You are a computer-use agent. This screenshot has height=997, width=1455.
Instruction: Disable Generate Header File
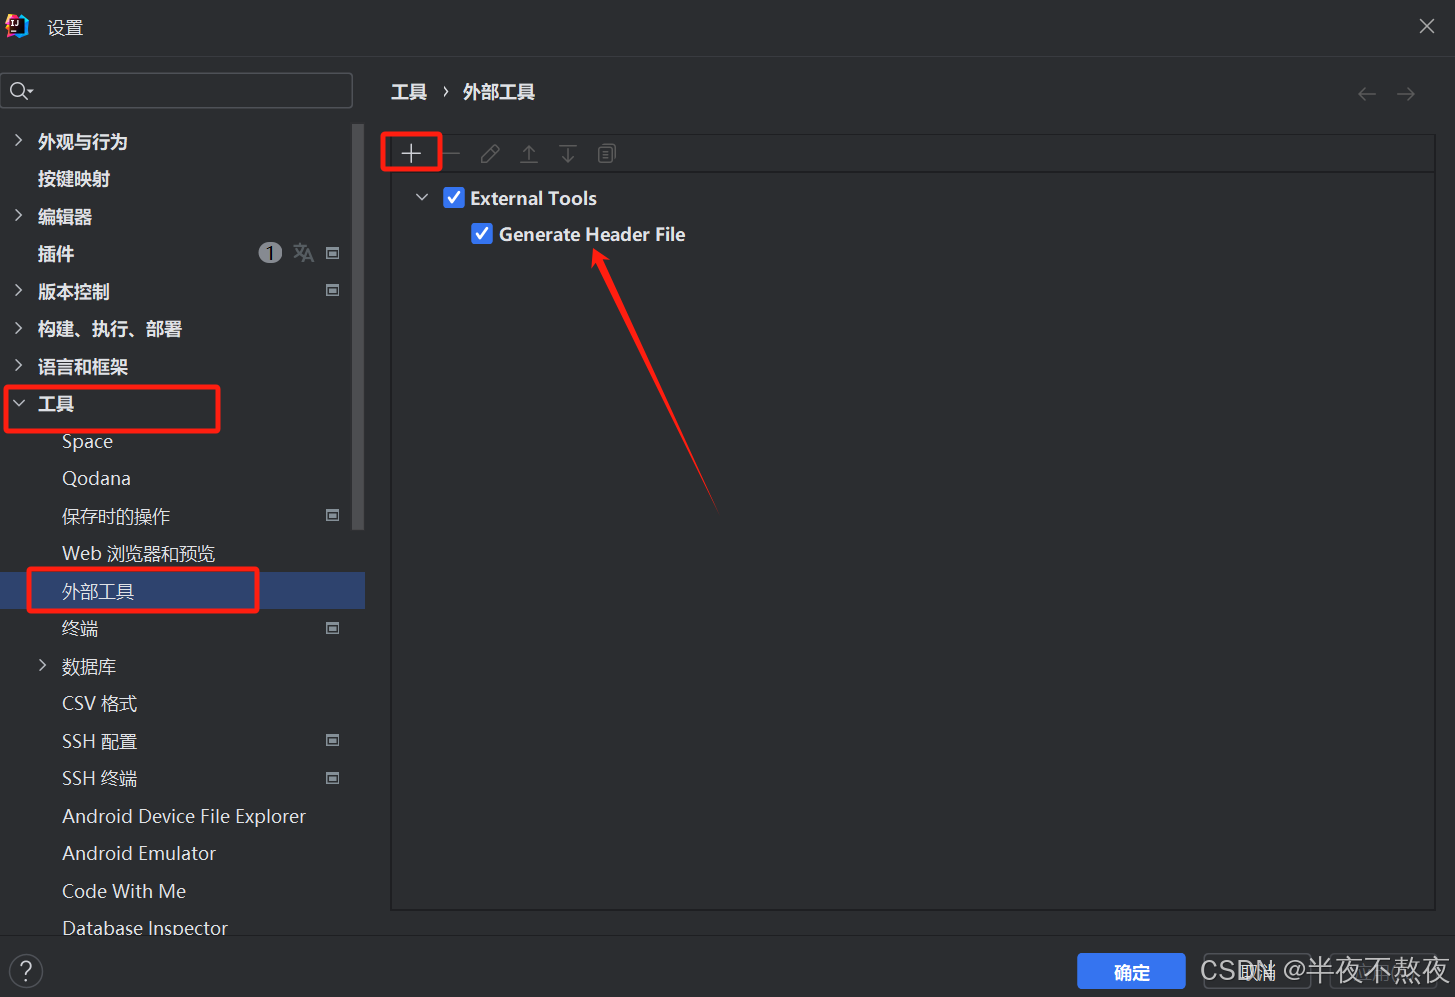[482, 233]
